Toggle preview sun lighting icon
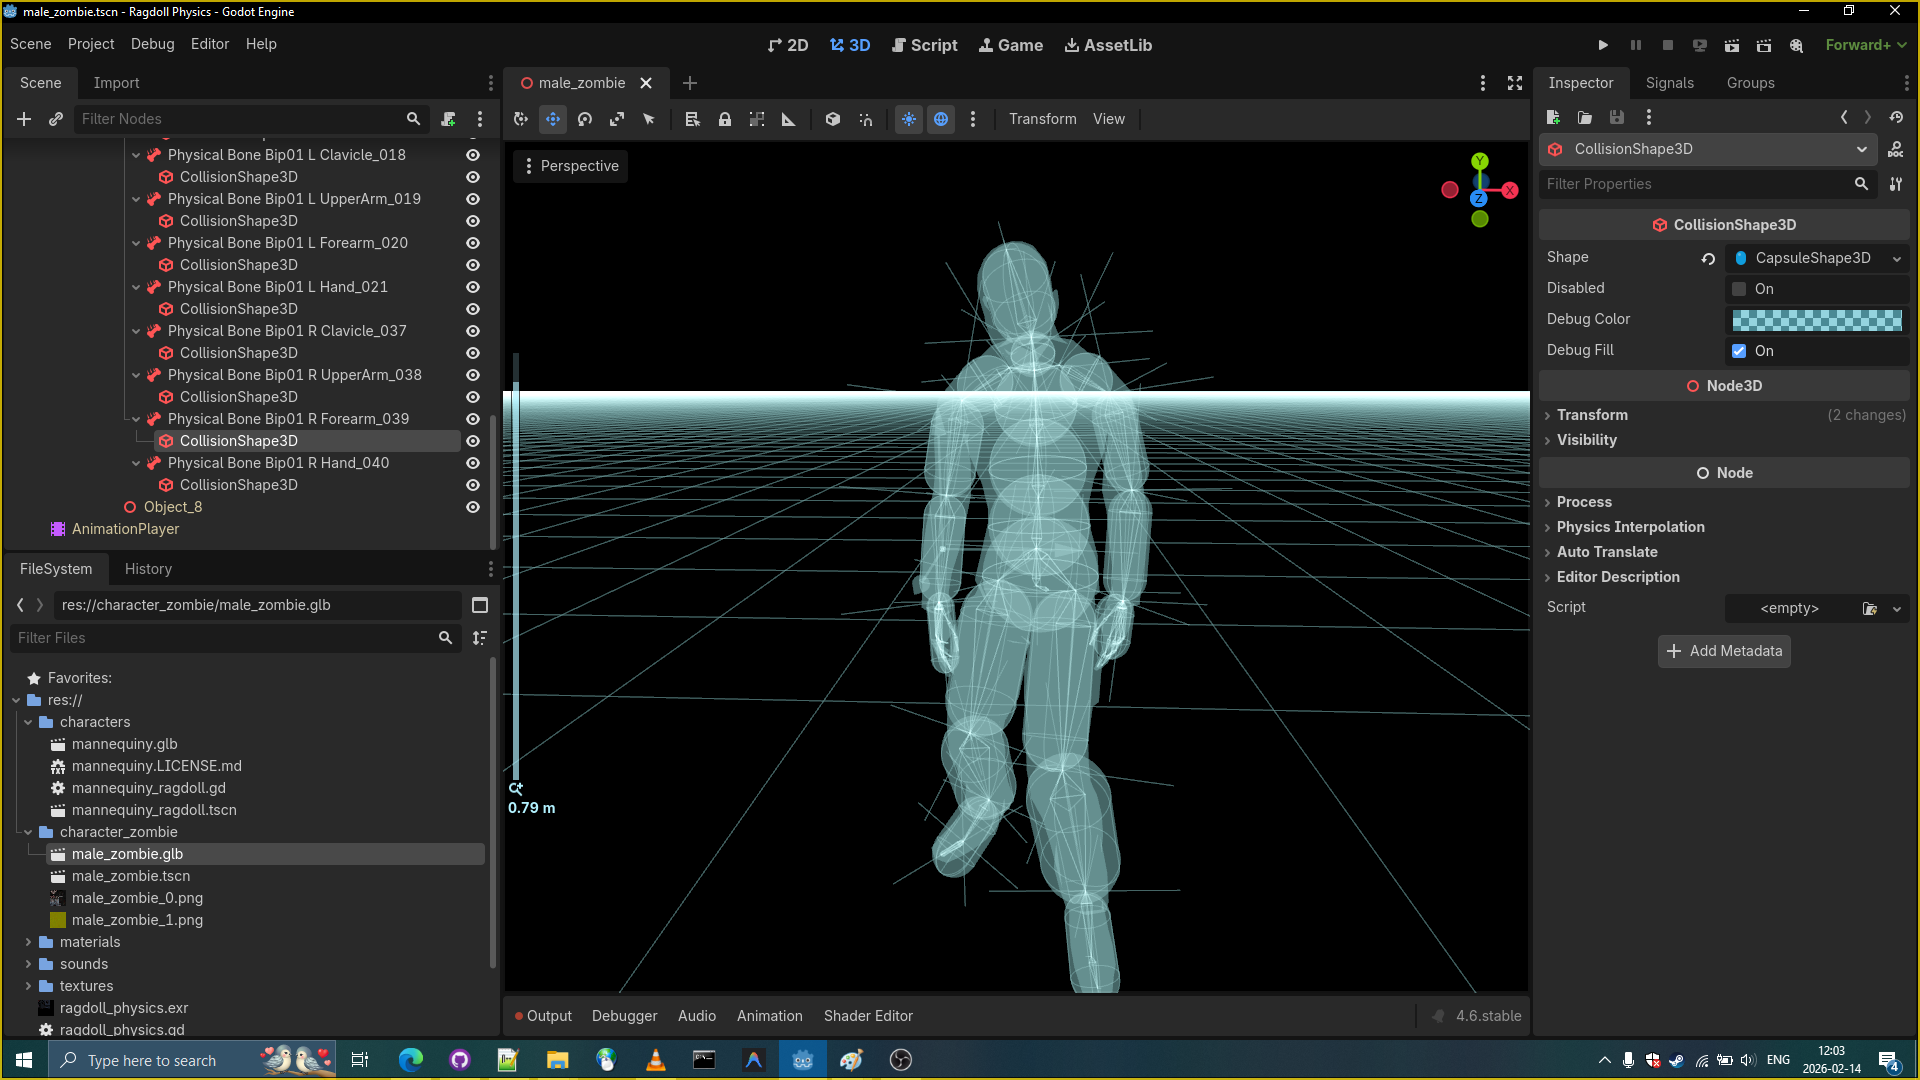1920x1080 pixels. click(x=909, y=119)
